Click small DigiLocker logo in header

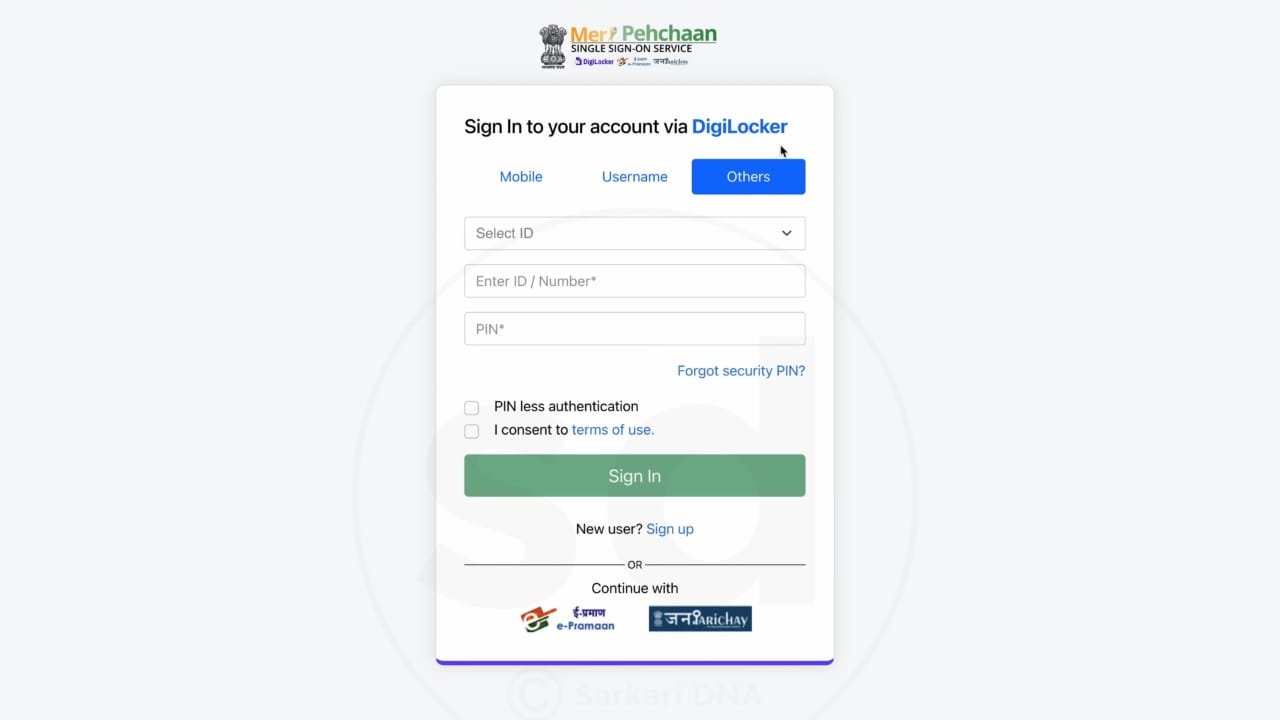(x=594, y=61)
